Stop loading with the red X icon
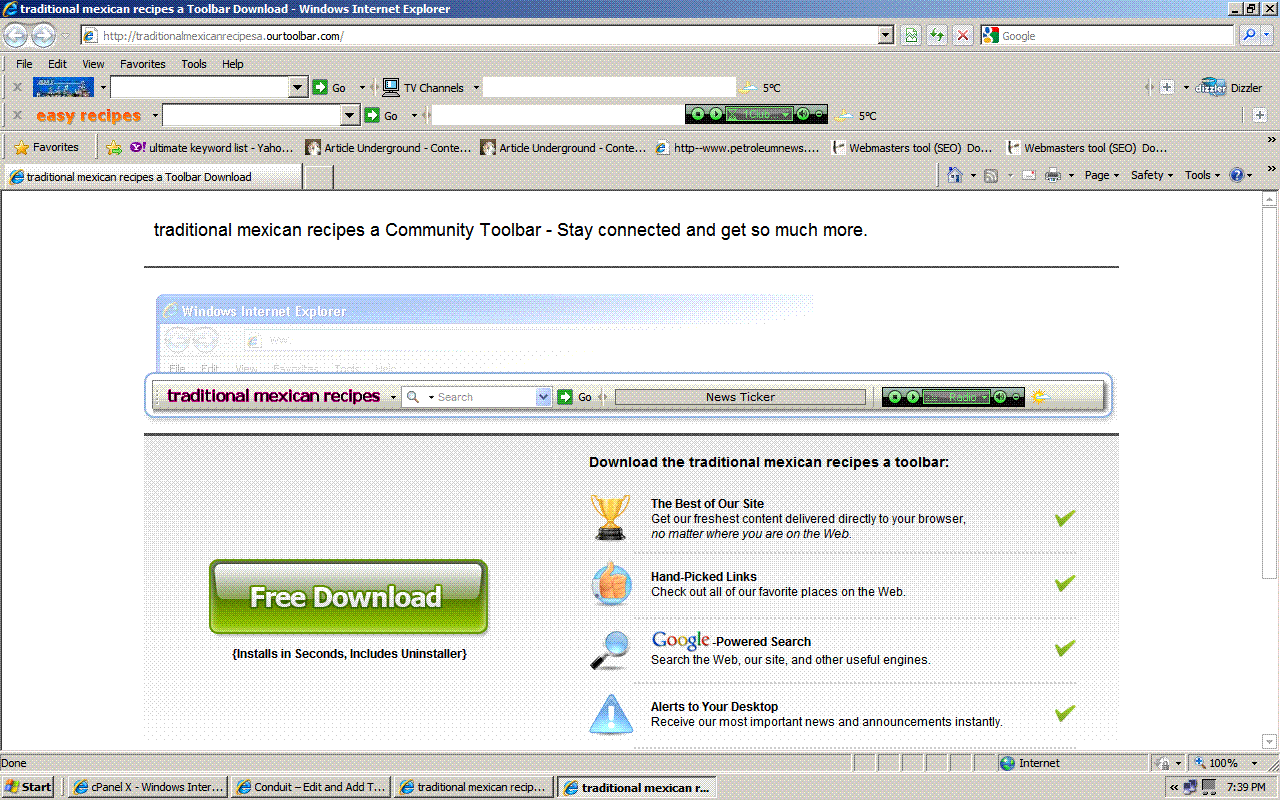 (963, 36)
